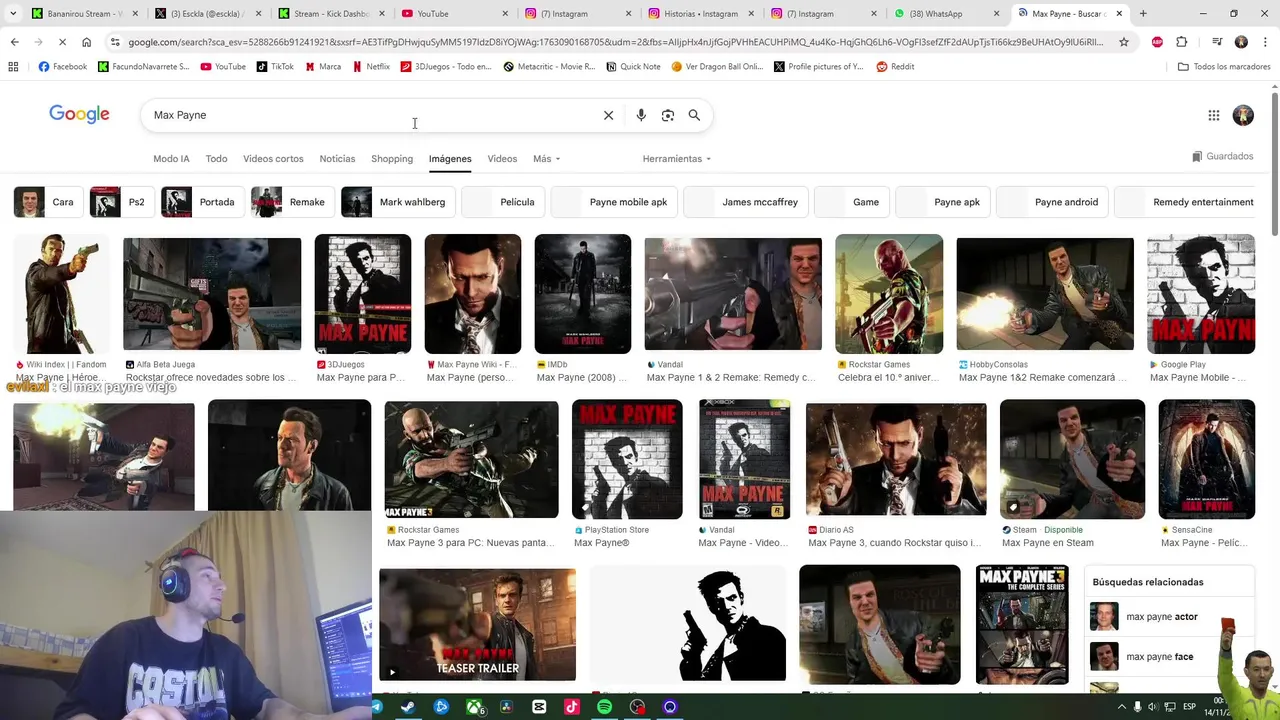Open the TikTok bookmark

click(x=275, y=67)
